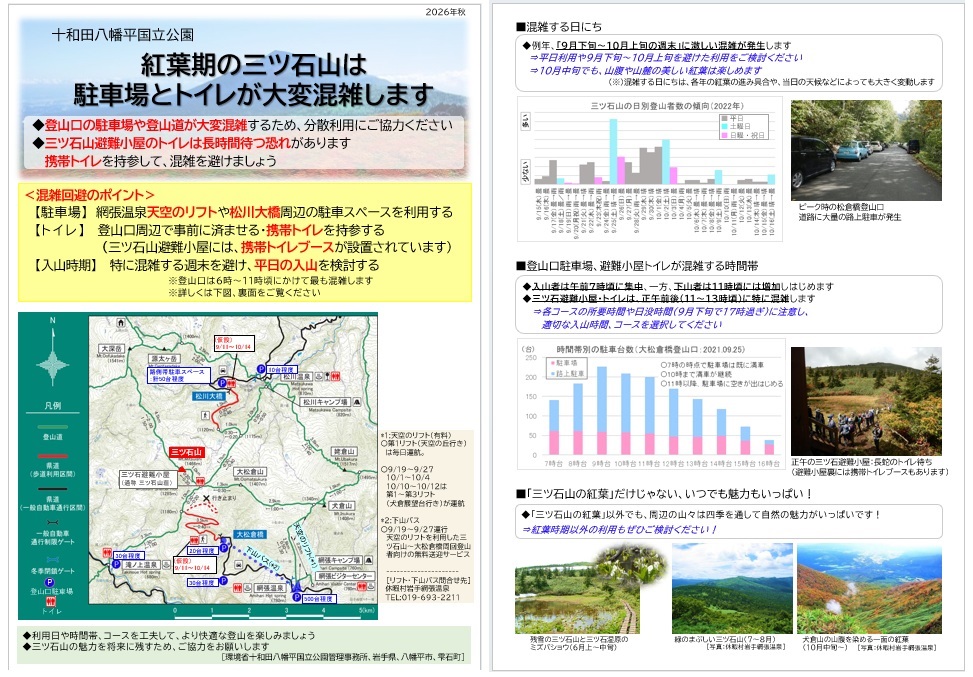973x677 pixels.
Task: Click the 三ツ石避難小屋 label box on the map
Action: pyautogui.click(x=148, y=478)
